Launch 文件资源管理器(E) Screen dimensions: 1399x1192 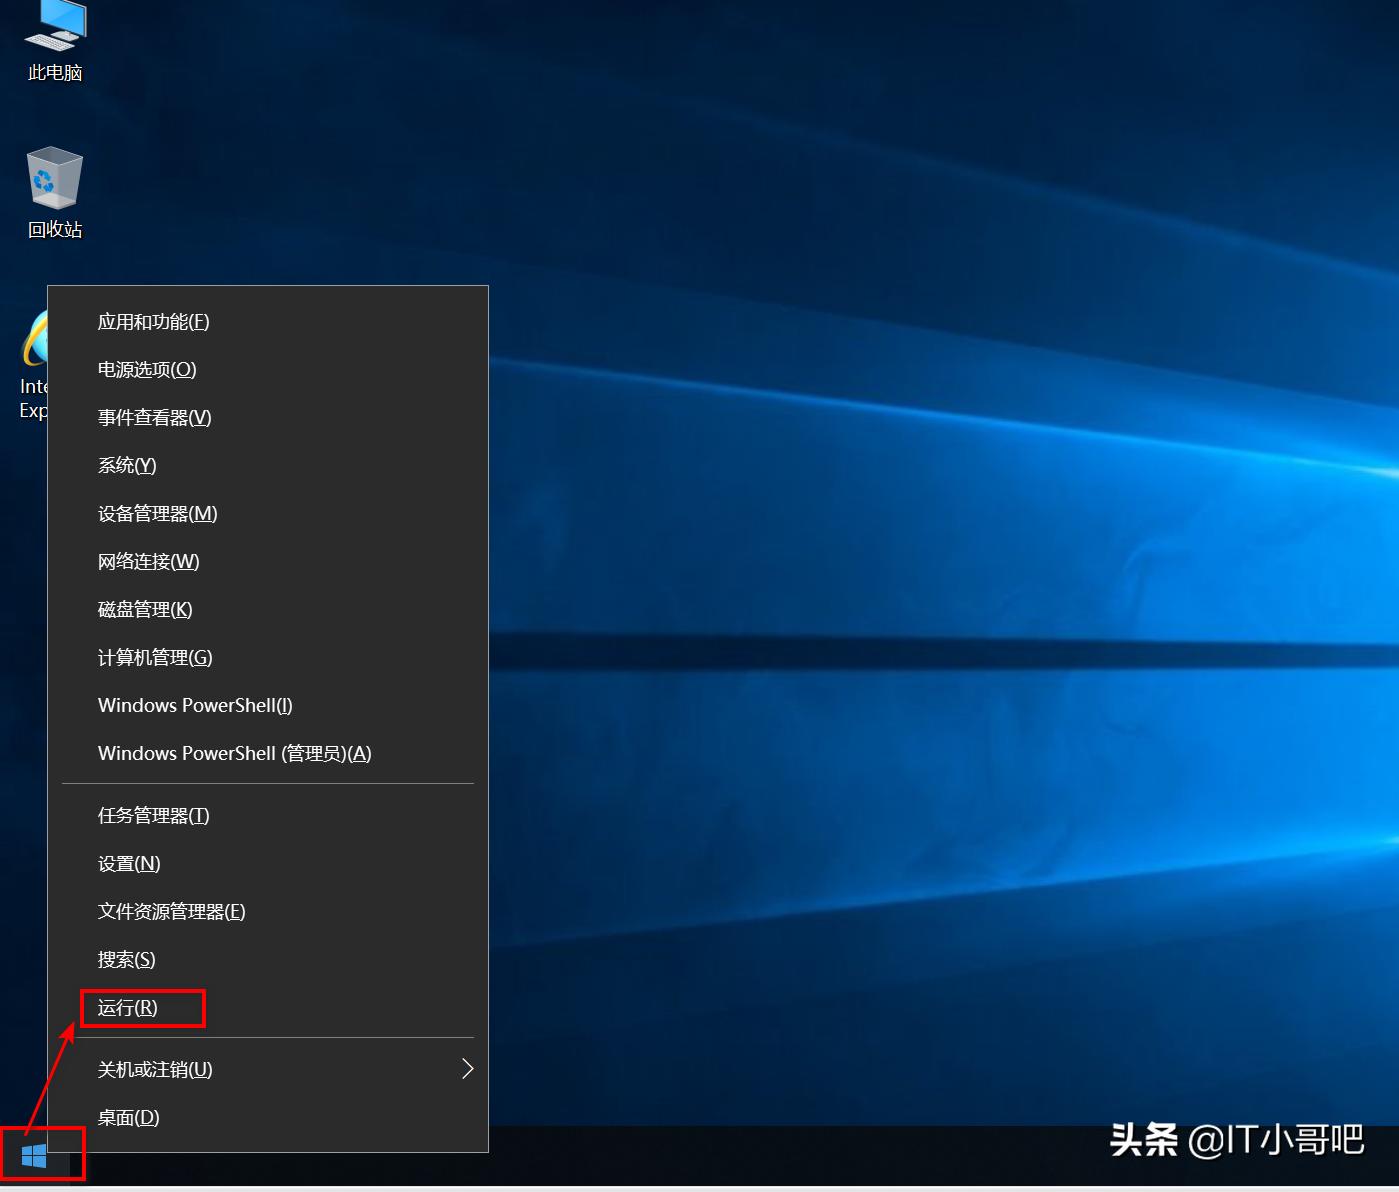(x=170, y=911)
